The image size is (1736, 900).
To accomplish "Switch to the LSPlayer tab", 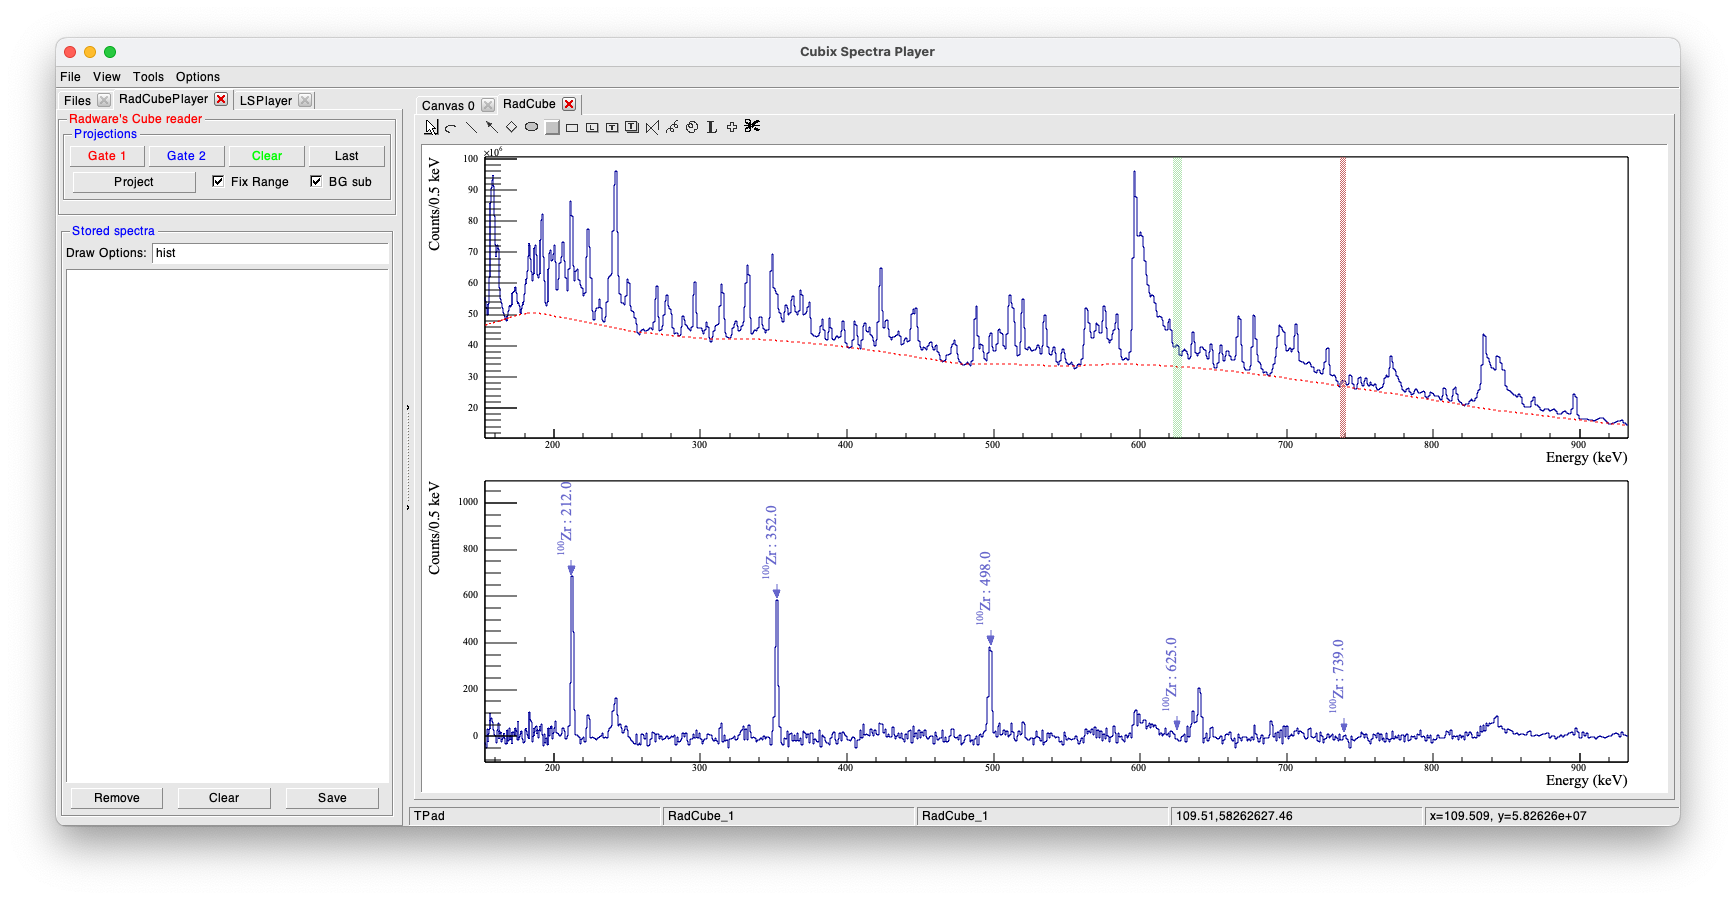I will (266, 101).
